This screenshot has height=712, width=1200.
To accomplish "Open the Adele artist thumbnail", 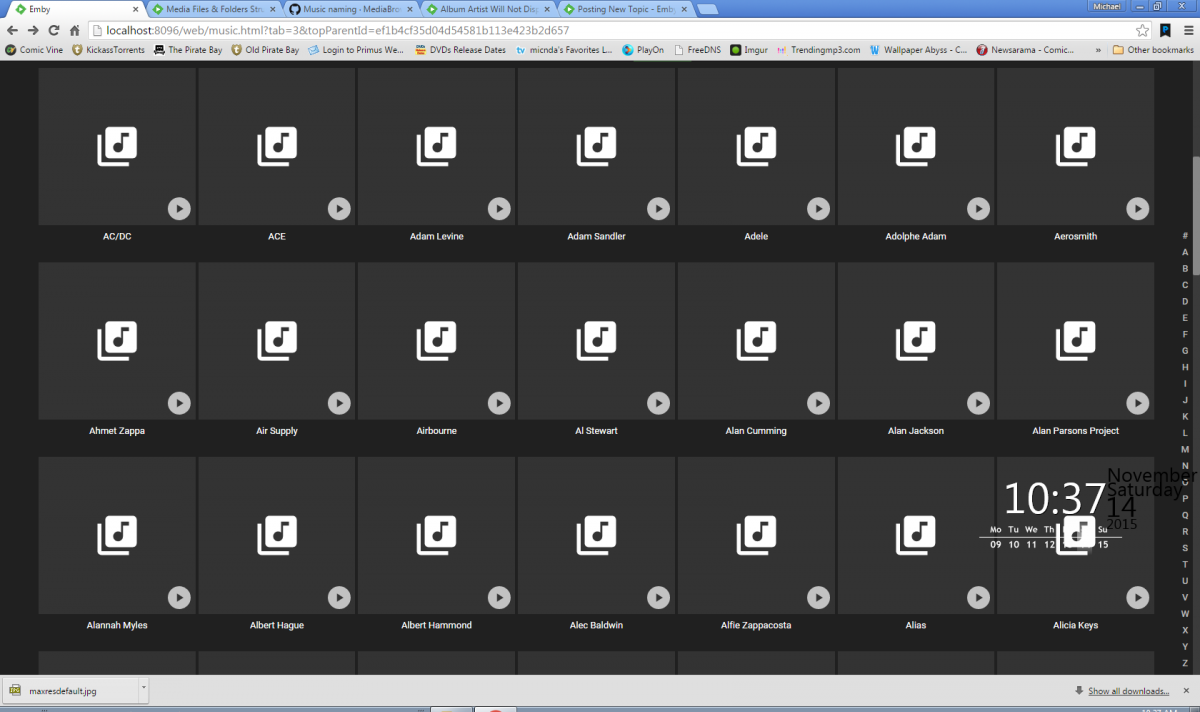I will point(756,147).
